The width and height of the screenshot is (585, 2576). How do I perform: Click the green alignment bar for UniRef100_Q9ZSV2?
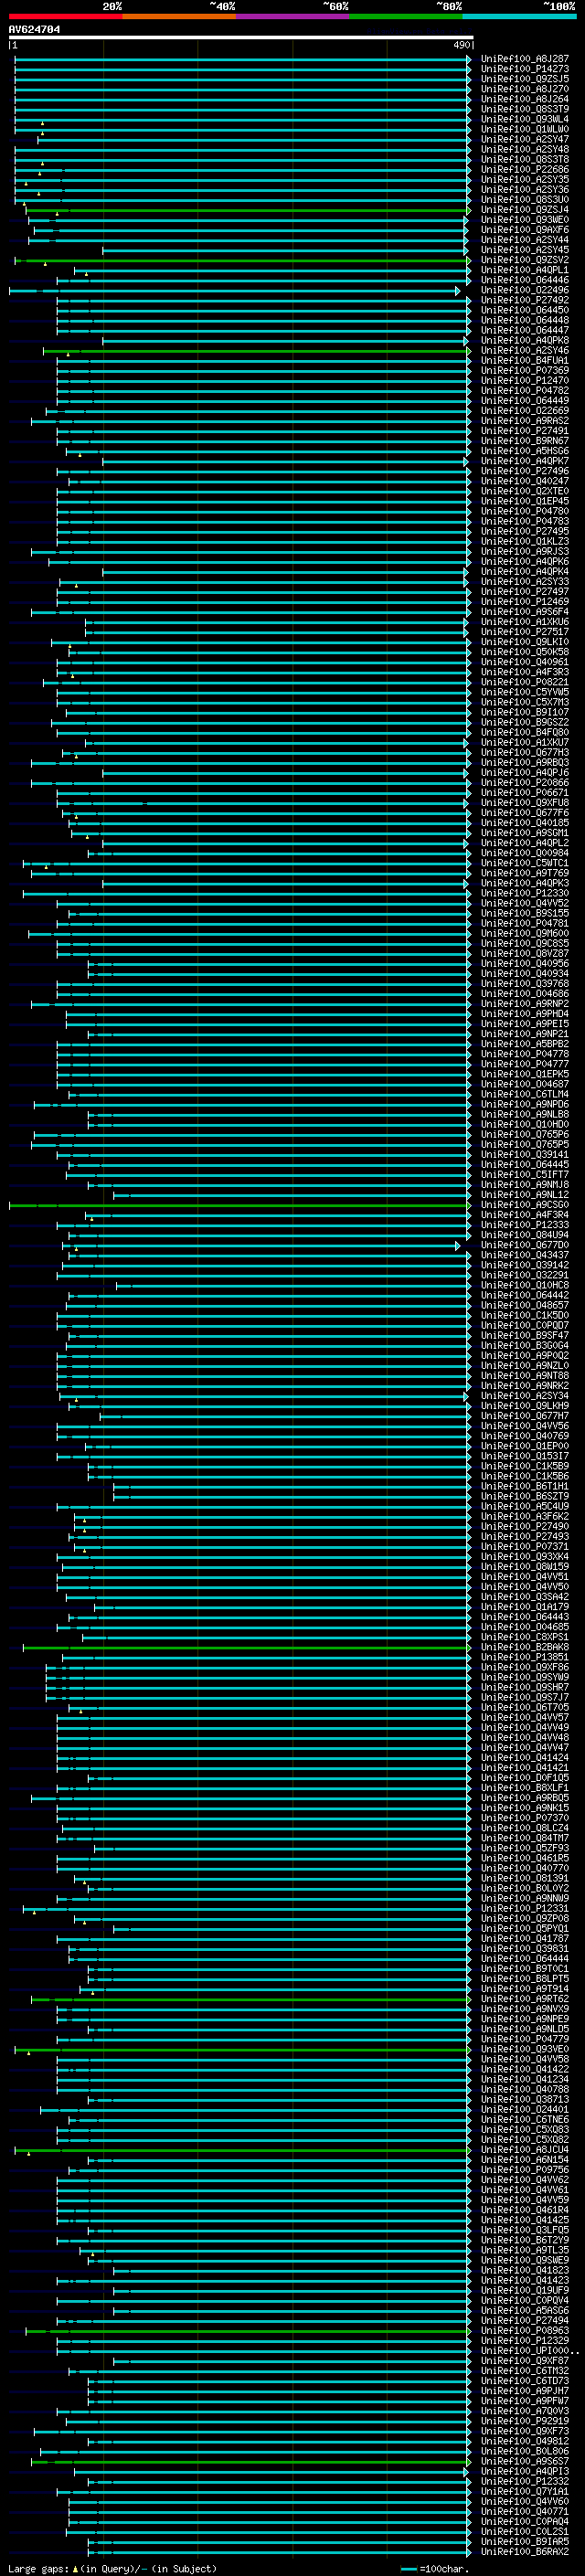pyautogui.click(x=243, y=260)
